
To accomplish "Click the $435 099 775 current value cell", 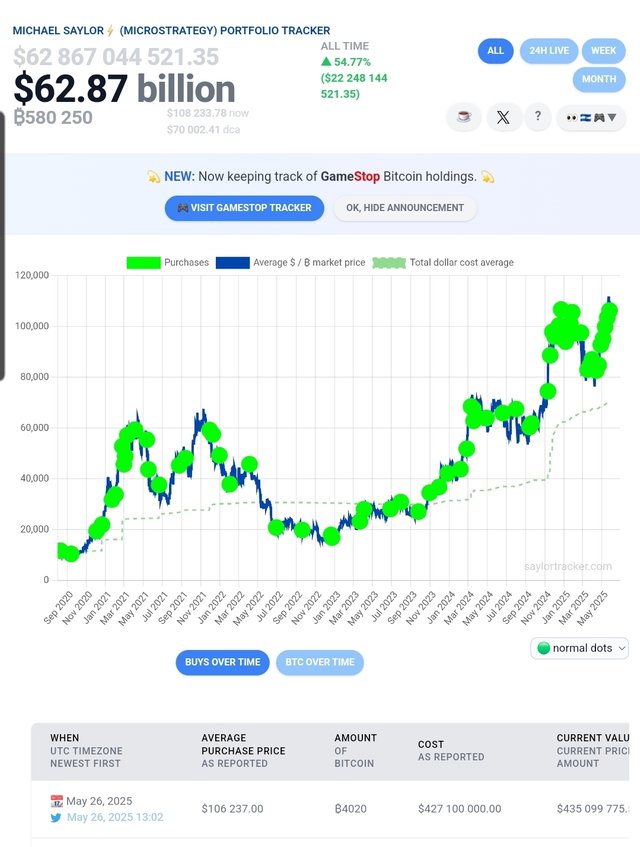I will [592, 809].
